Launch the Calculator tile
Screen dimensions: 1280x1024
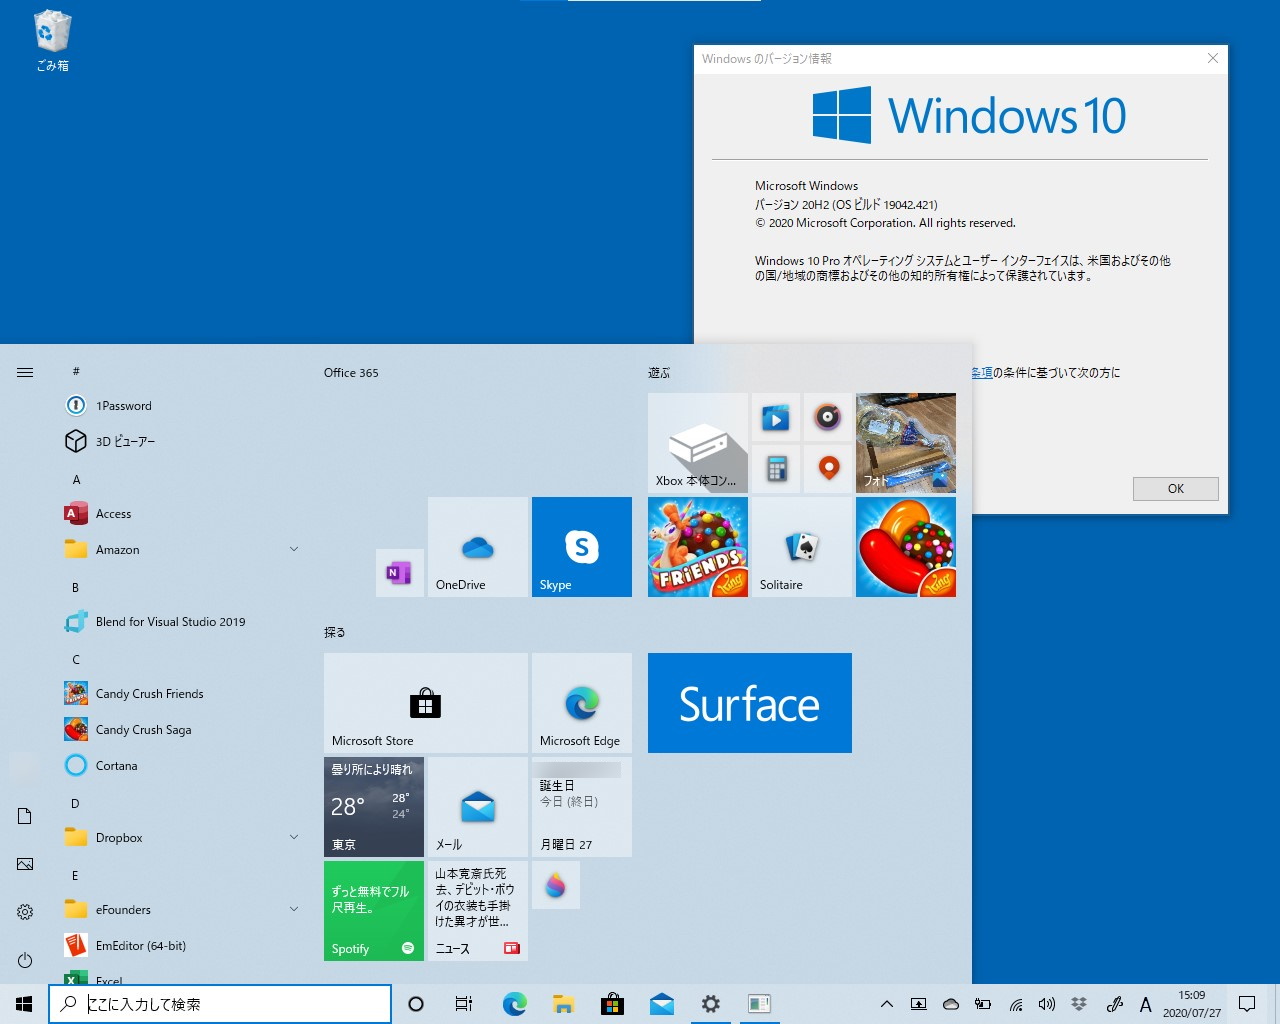(776, 468)
